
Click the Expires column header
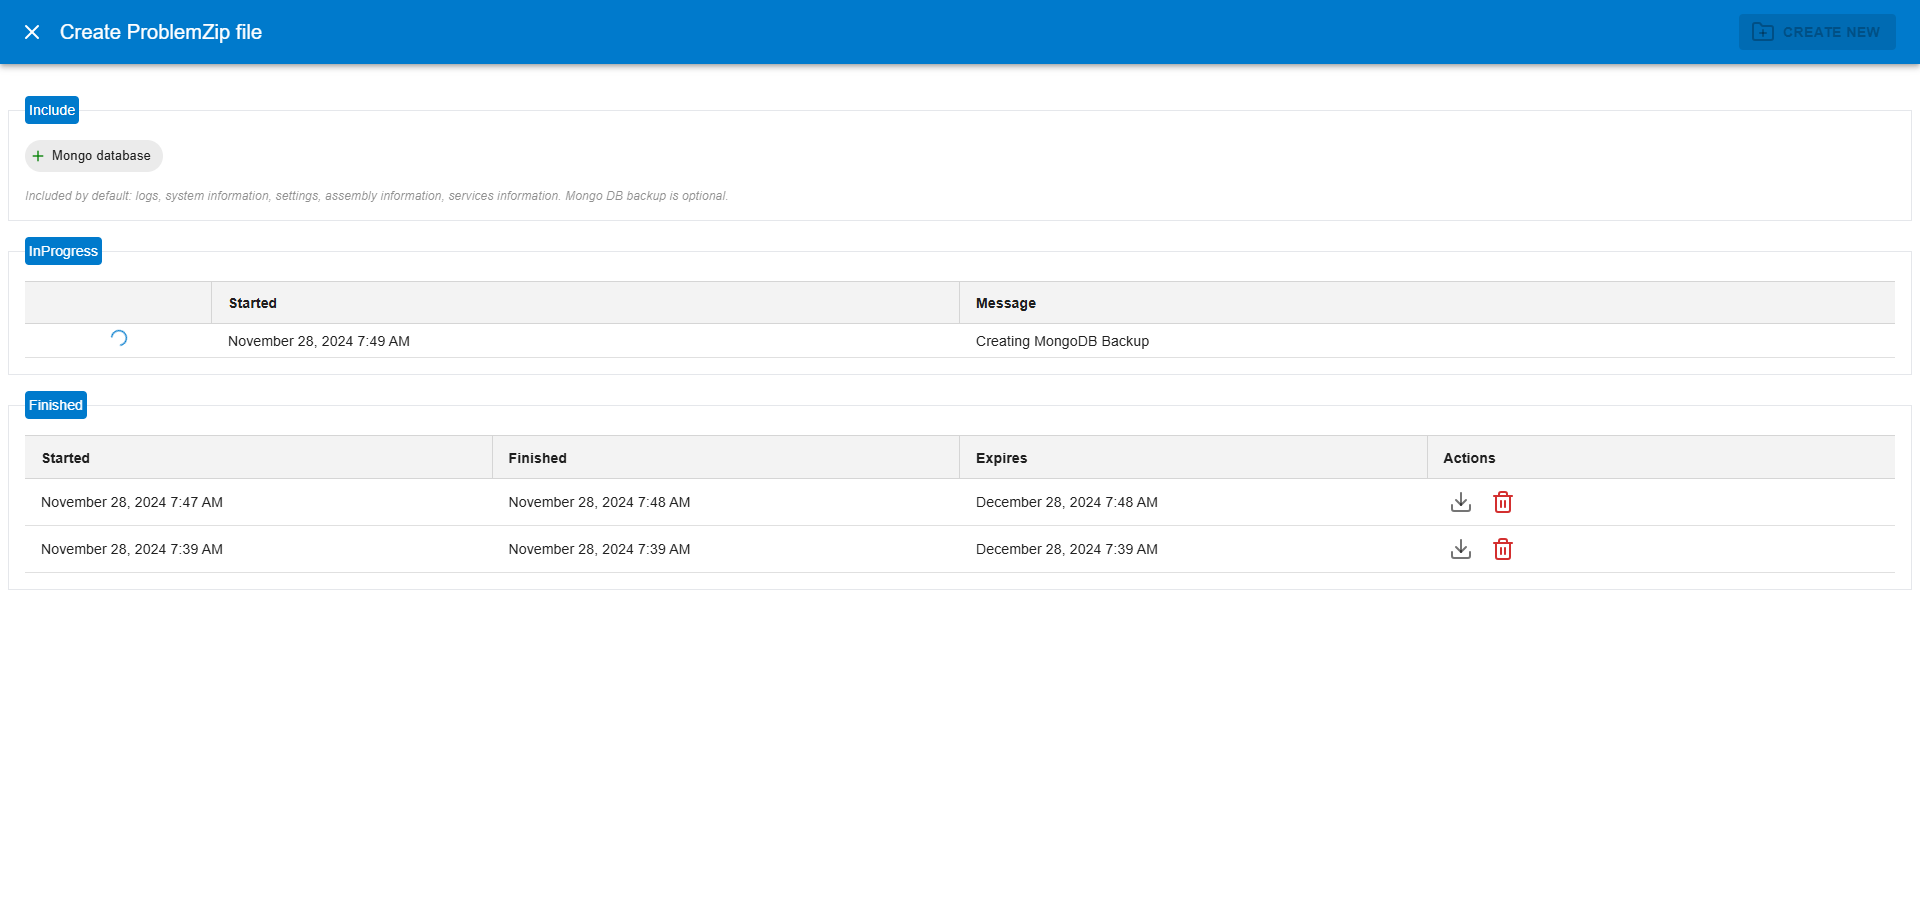point(1001,458)
